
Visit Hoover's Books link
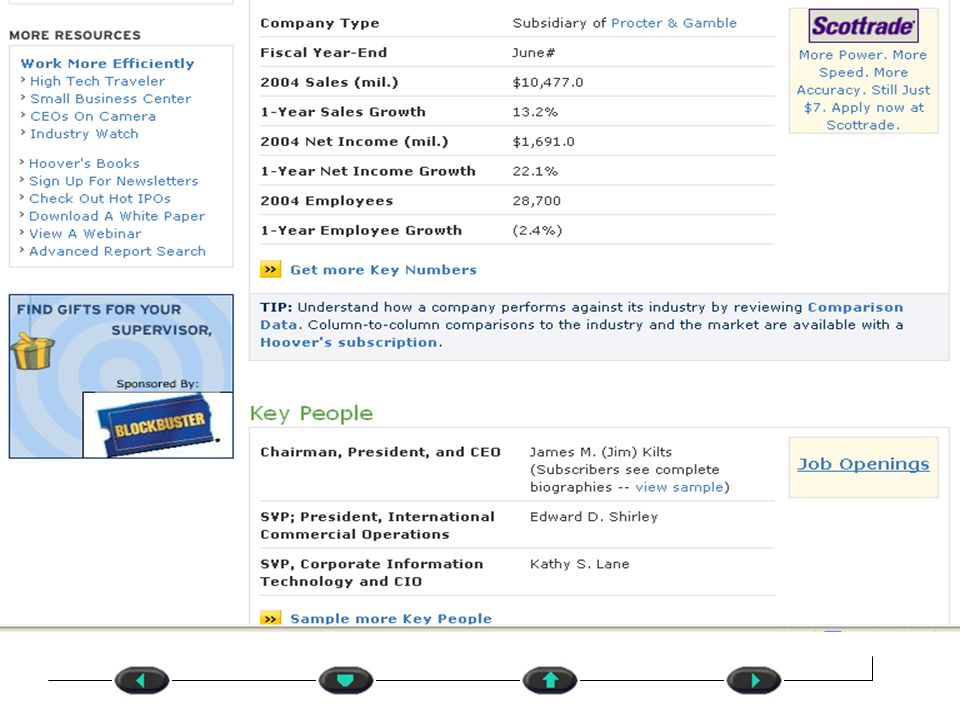[84, 163]
